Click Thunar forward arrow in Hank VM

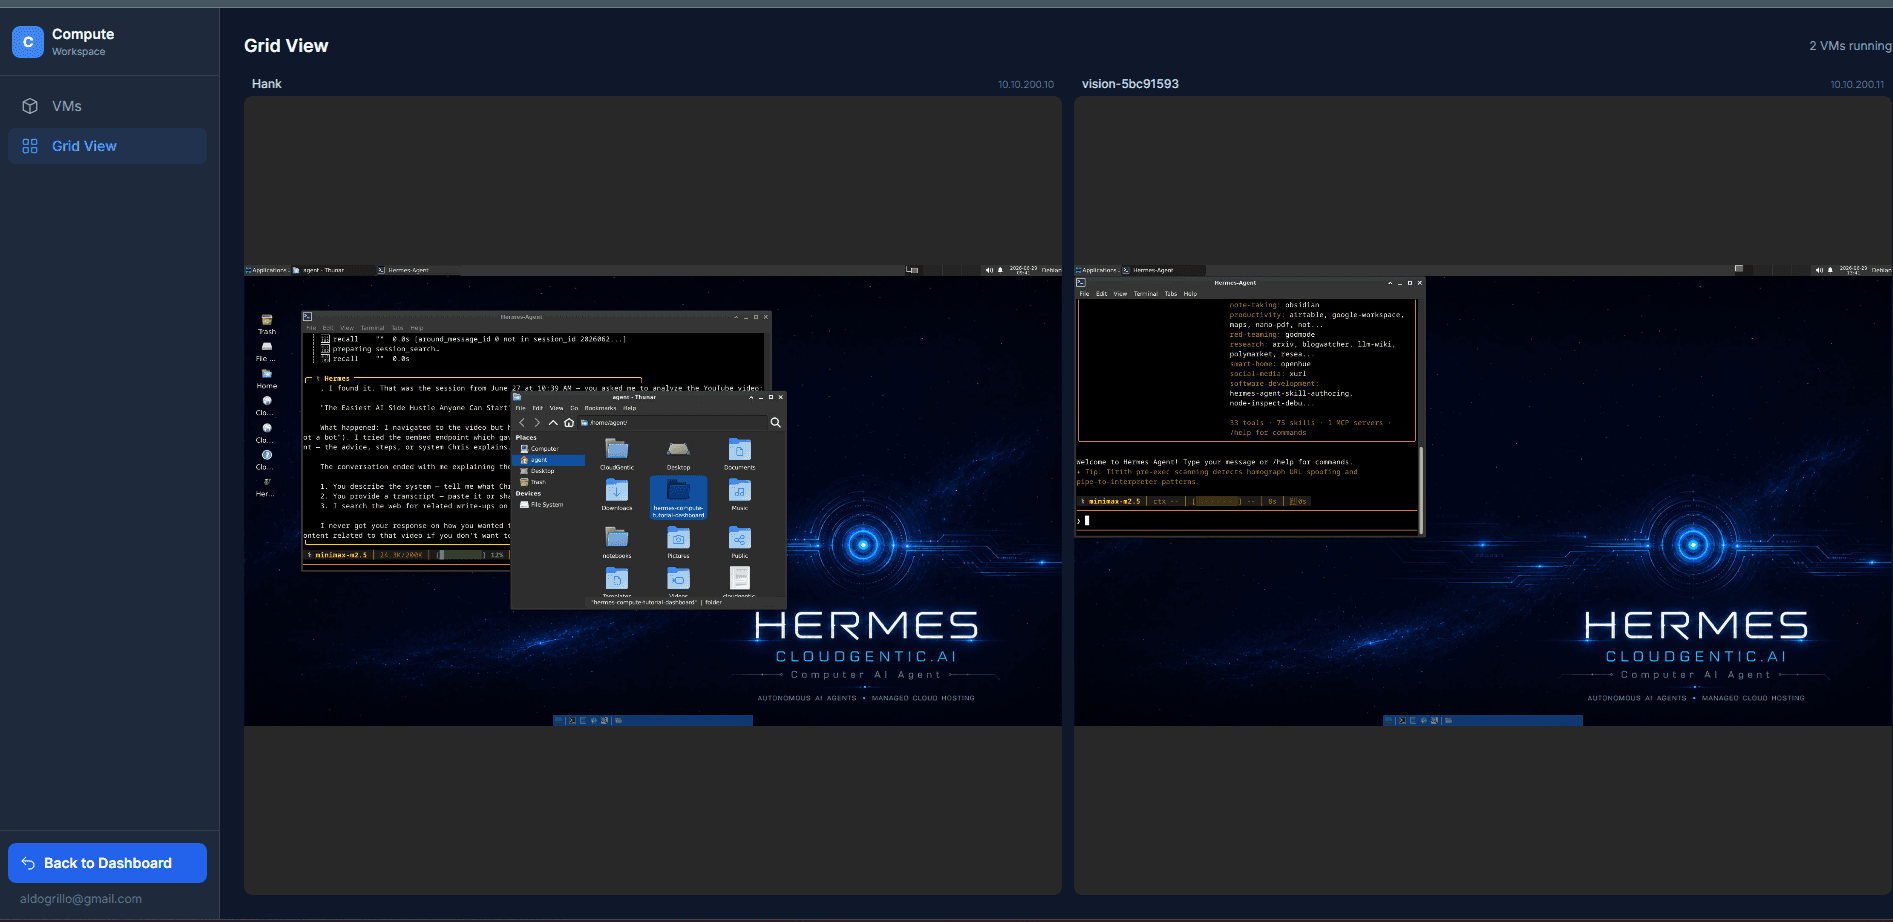pyautogui.click(x=537, y=423)
